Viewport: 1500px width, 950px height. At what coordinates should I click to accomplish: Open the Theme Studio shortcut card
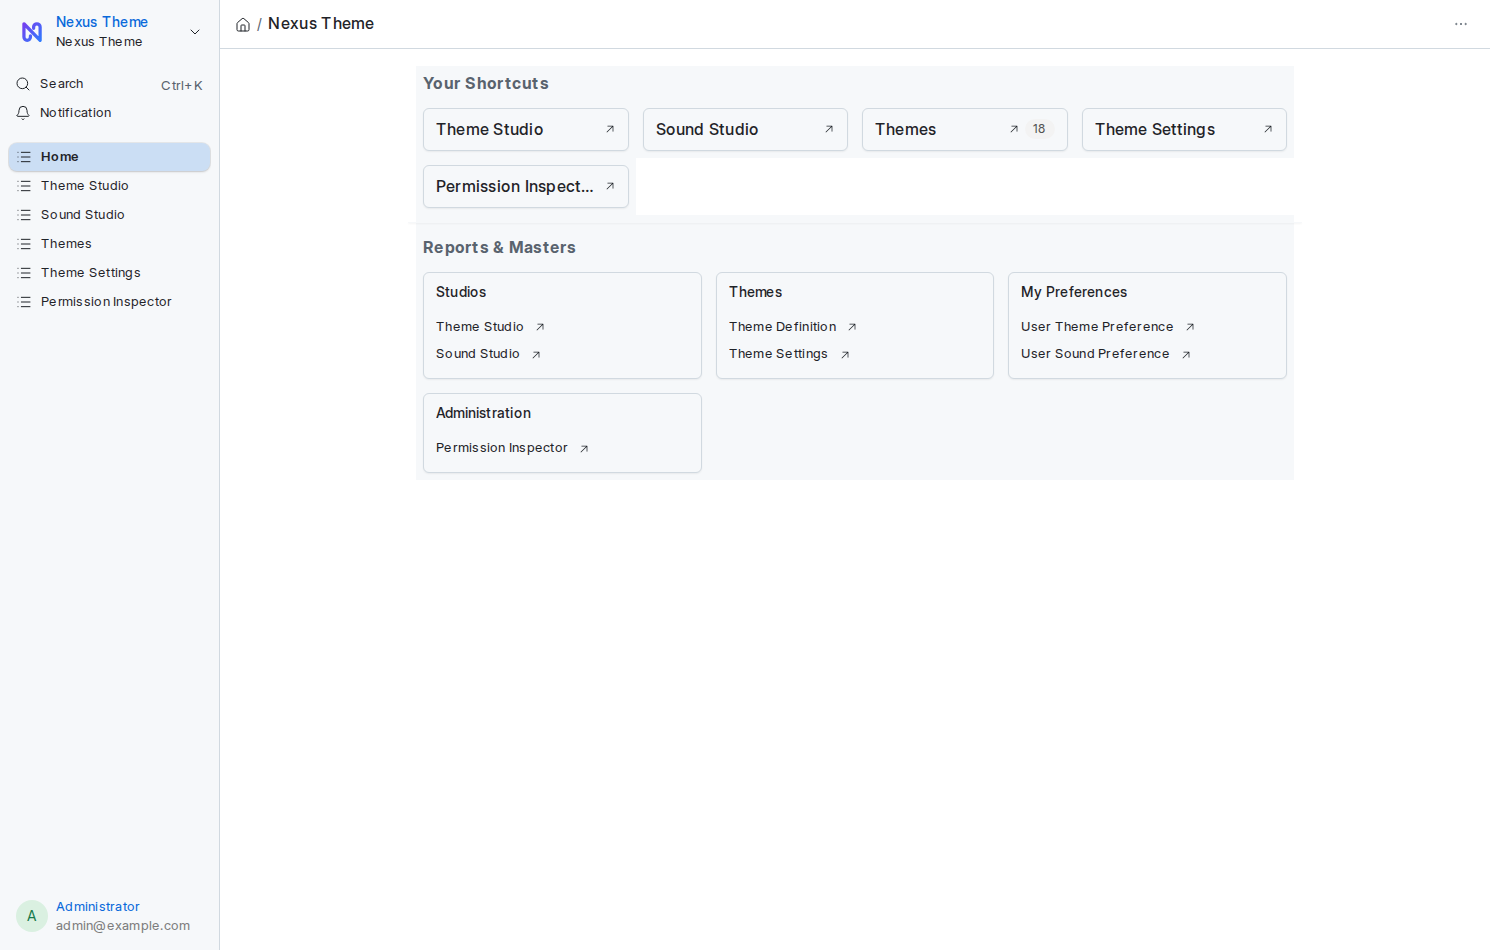click(526, 130)
